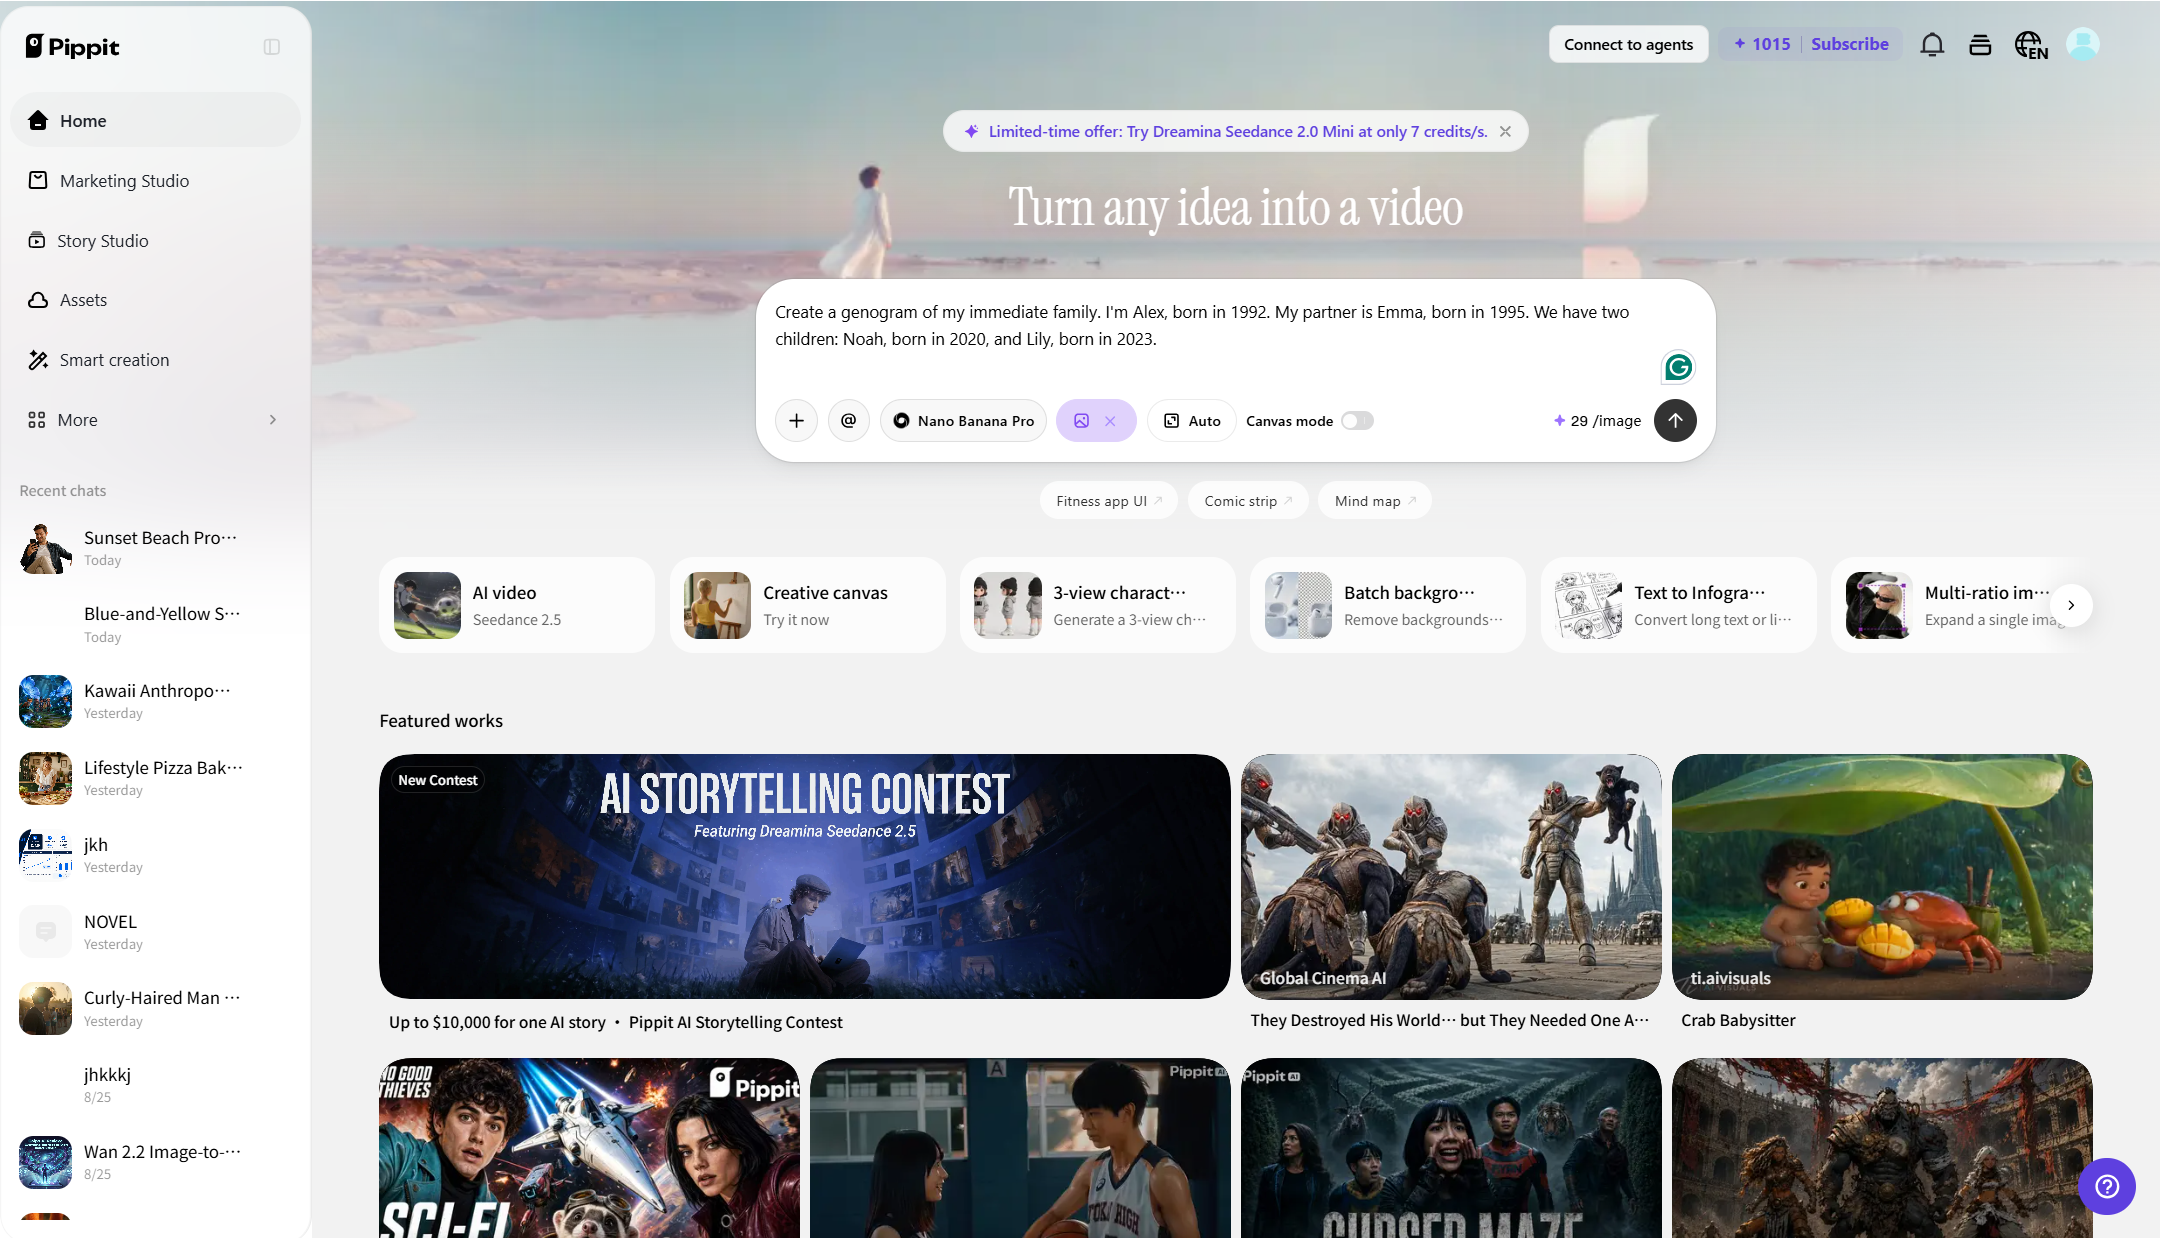Open the Batch background card
Screen dimensions: 2160x1238
tap(1388, 605)
